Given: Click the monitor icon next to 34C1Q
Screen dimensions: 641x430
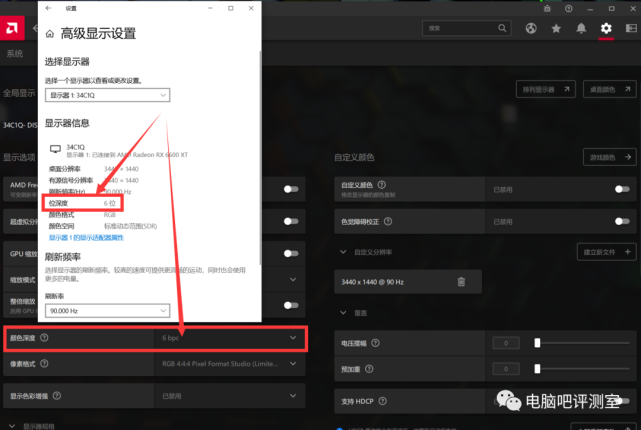Looking at the screenshot, I should [x=55, y=149].
